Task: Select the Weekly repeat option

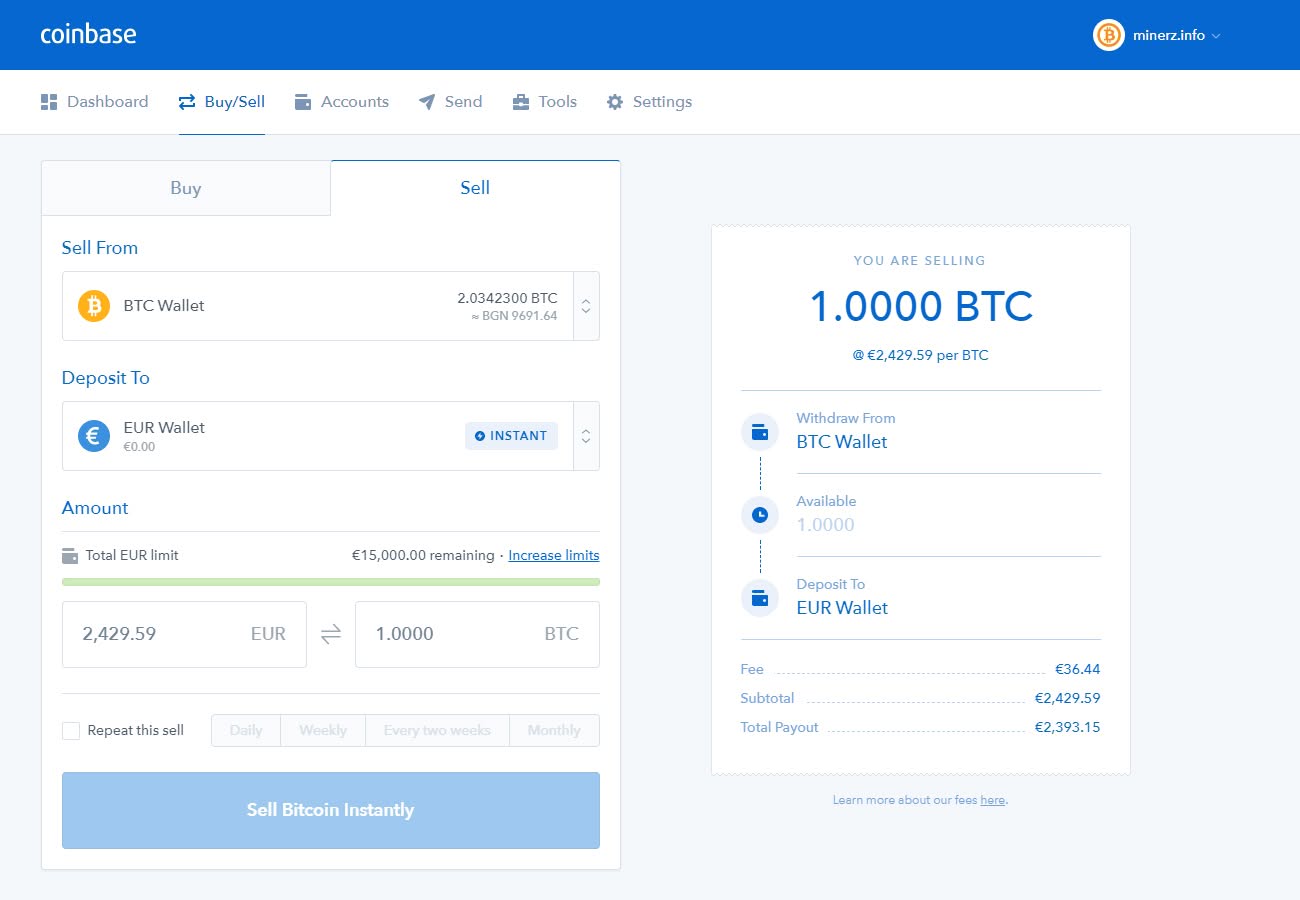Action: [x=323, y=731]
